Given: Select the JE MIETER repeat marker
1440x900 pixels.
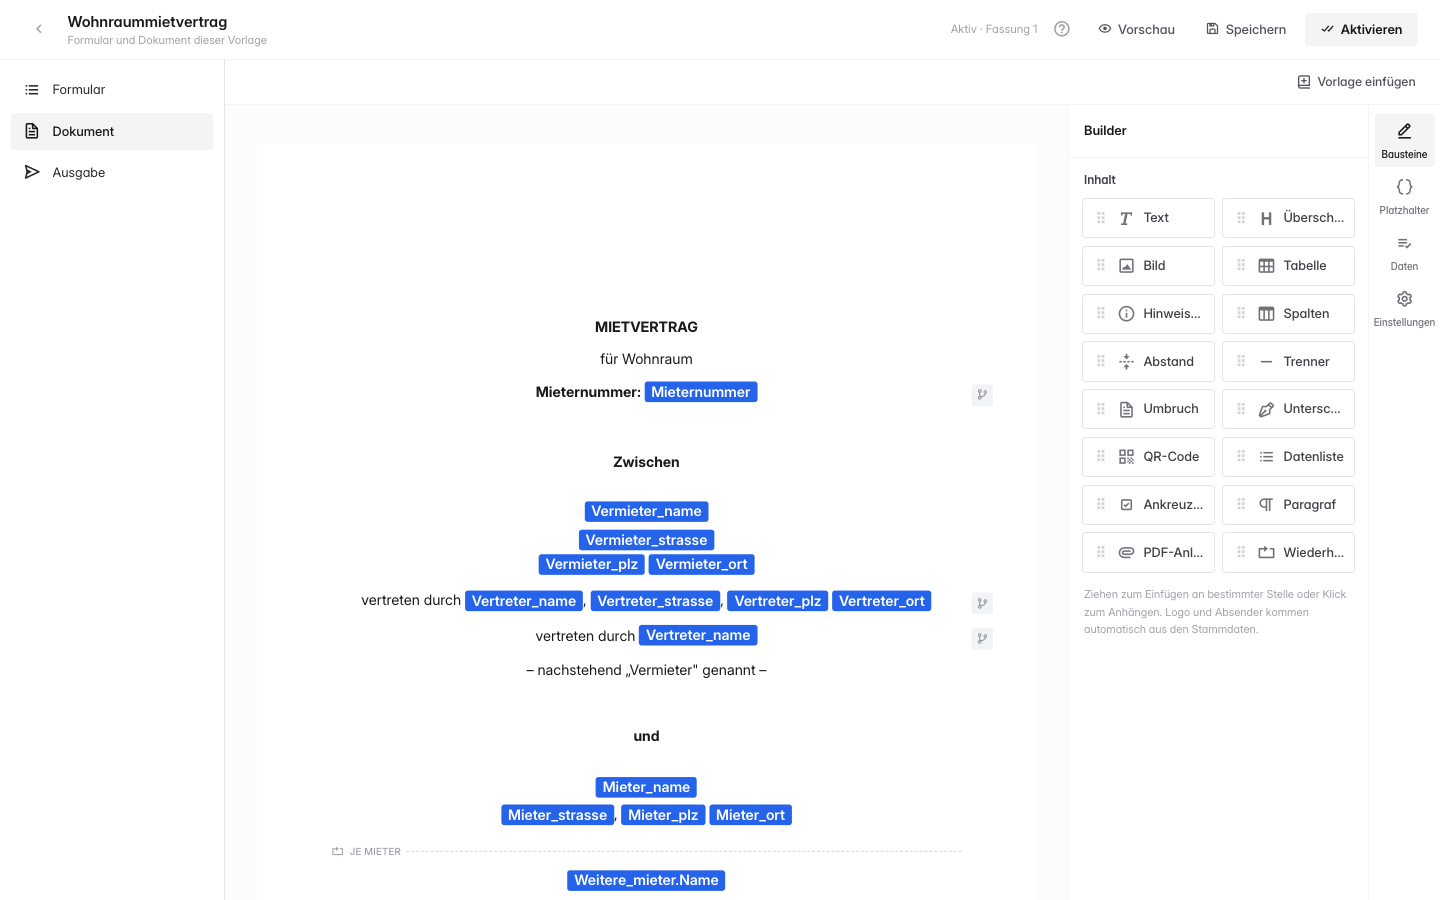Looking at the screenshot, I should pyautogui.click(x=366, y=852).
